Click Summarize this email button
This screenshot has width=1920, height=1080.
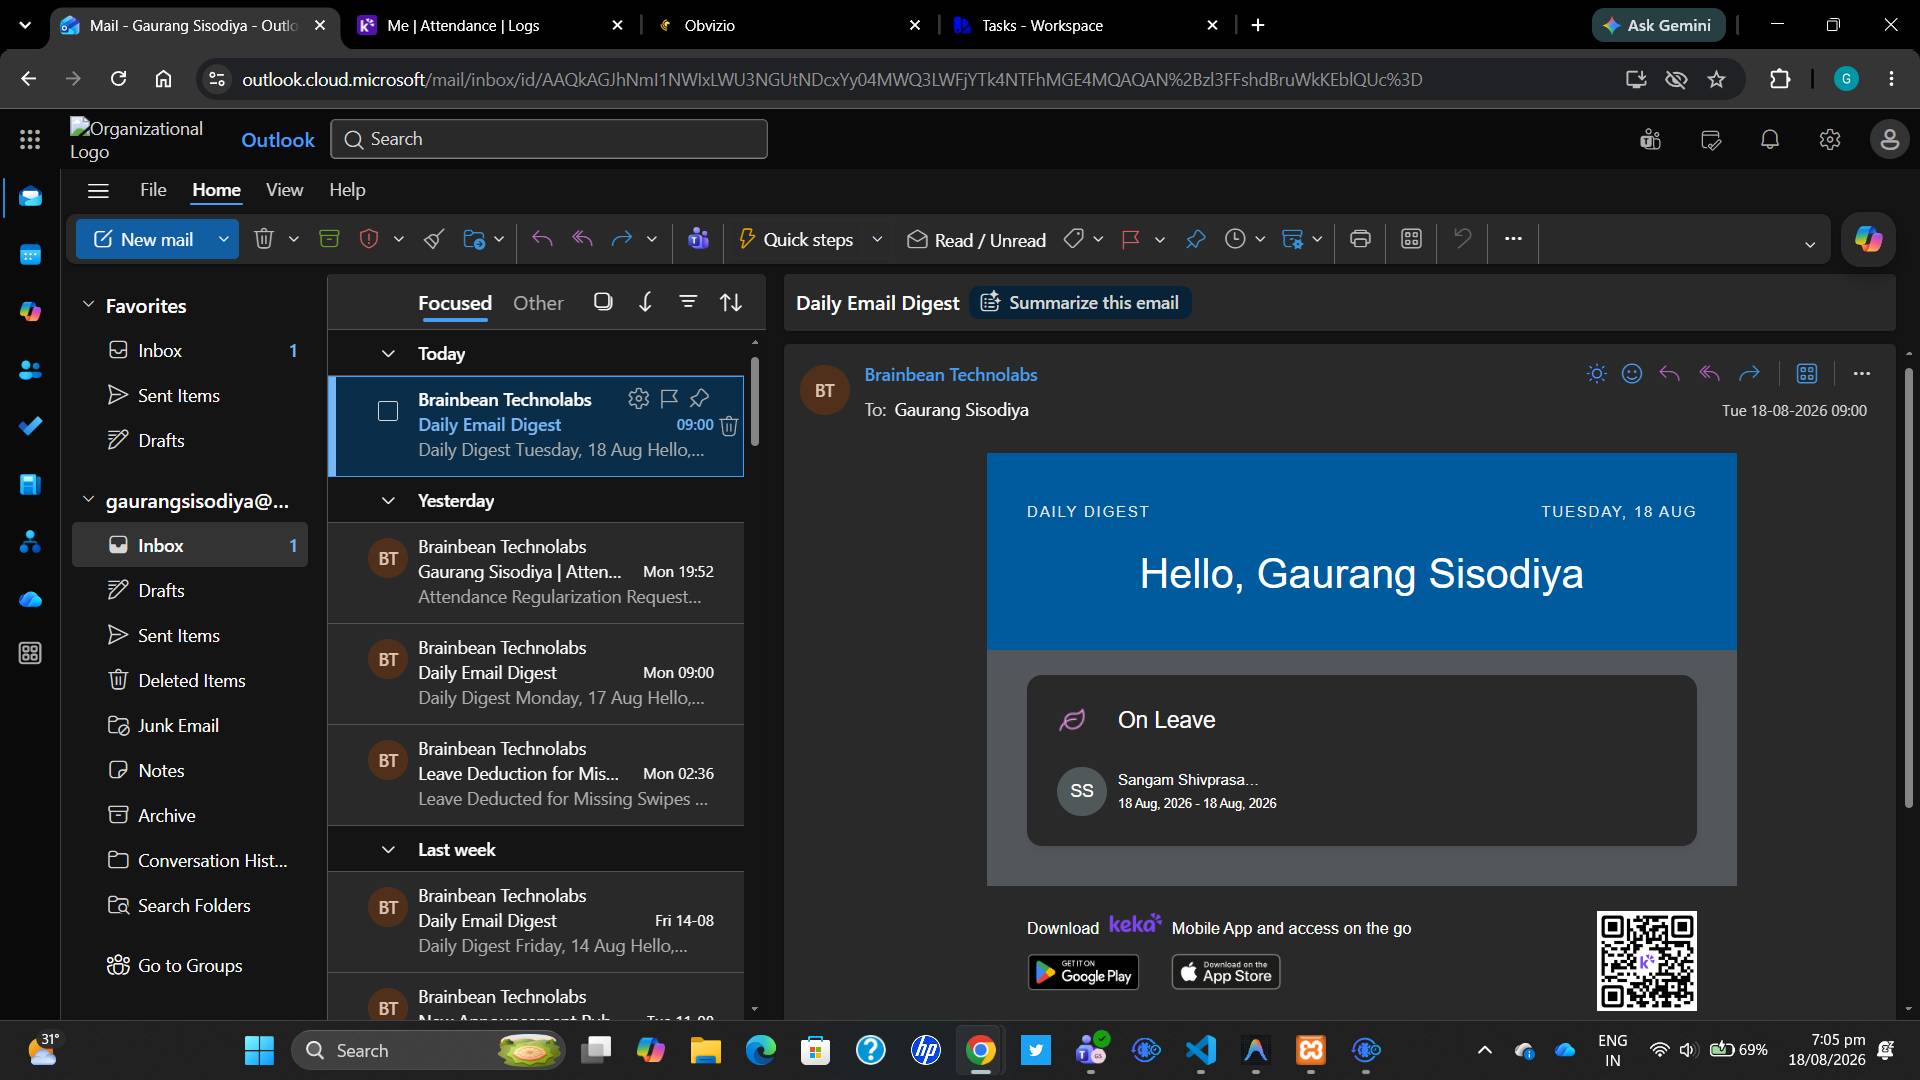click(x=1080, y=303)
